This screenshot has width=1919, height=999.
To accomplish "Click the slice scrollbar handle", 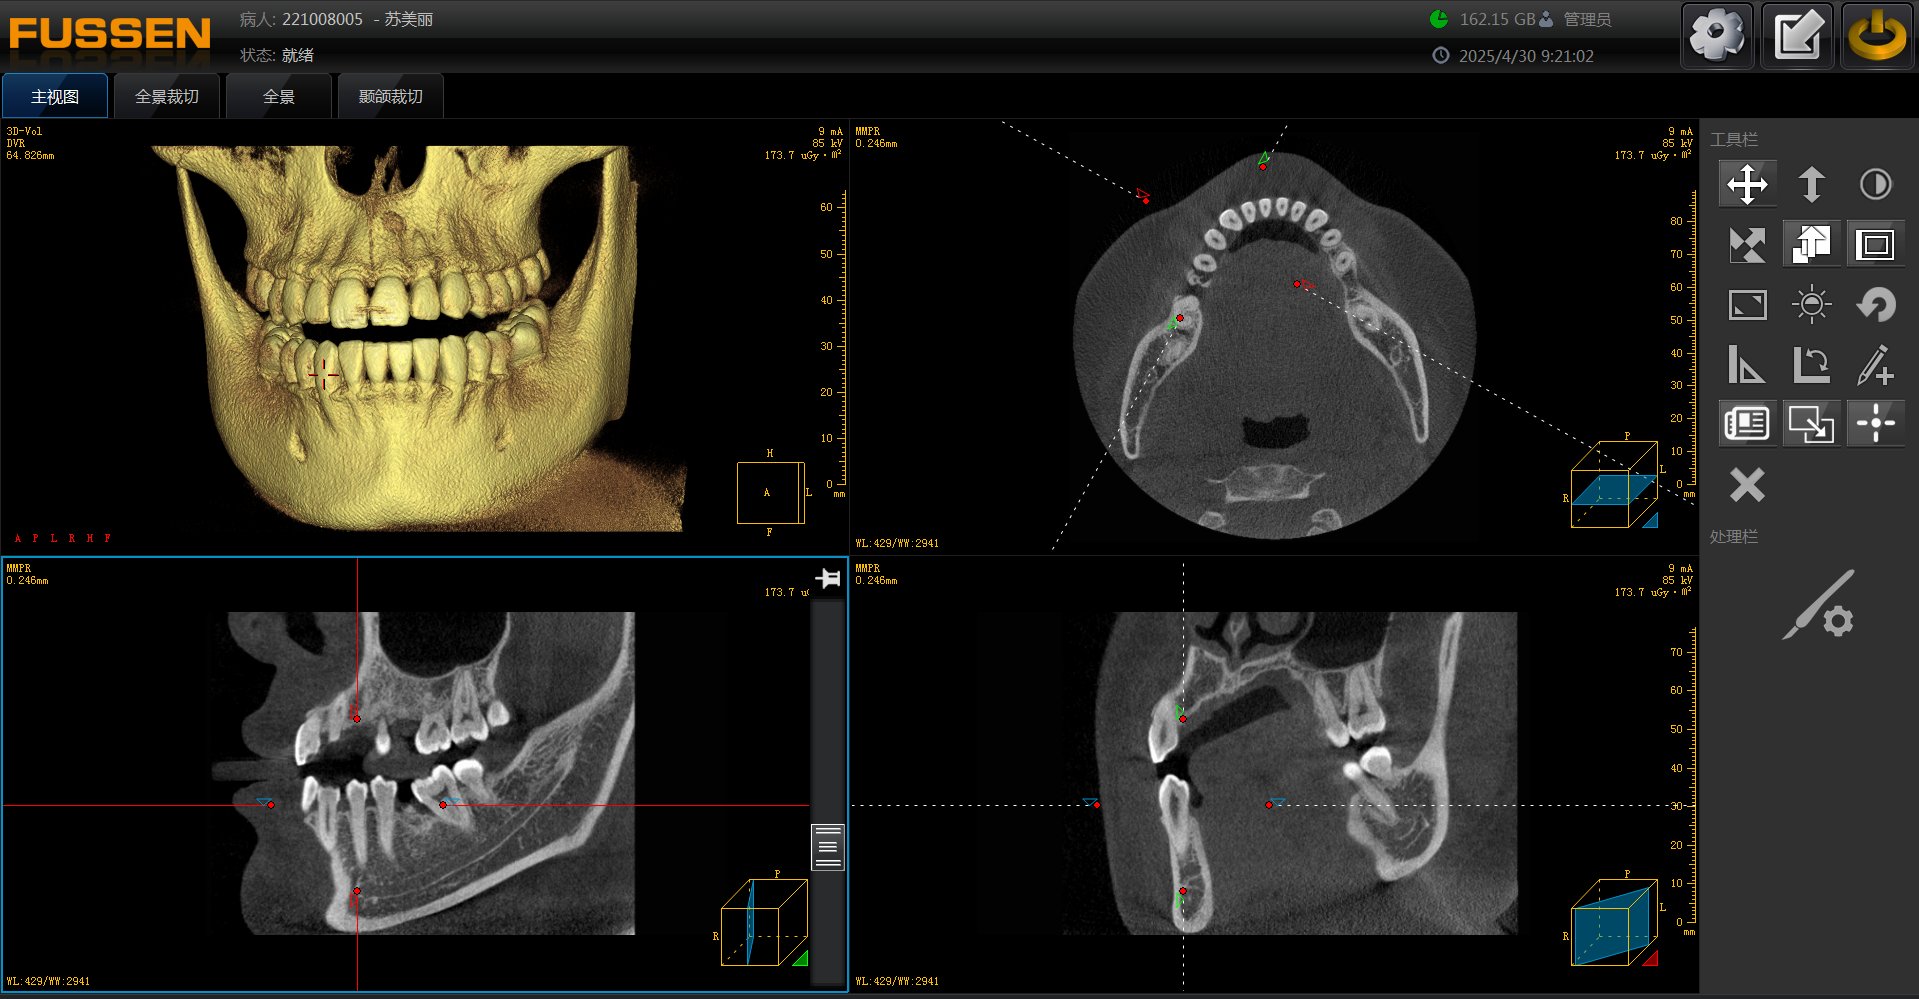I will (x=826, y=845).
